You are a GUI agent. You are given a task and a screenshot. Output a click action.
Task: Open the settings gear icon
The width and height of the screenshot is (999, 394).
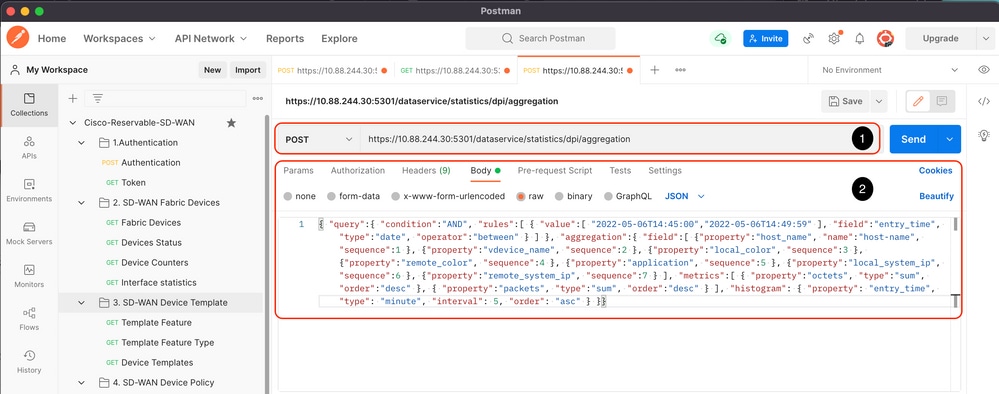point(834,38)
